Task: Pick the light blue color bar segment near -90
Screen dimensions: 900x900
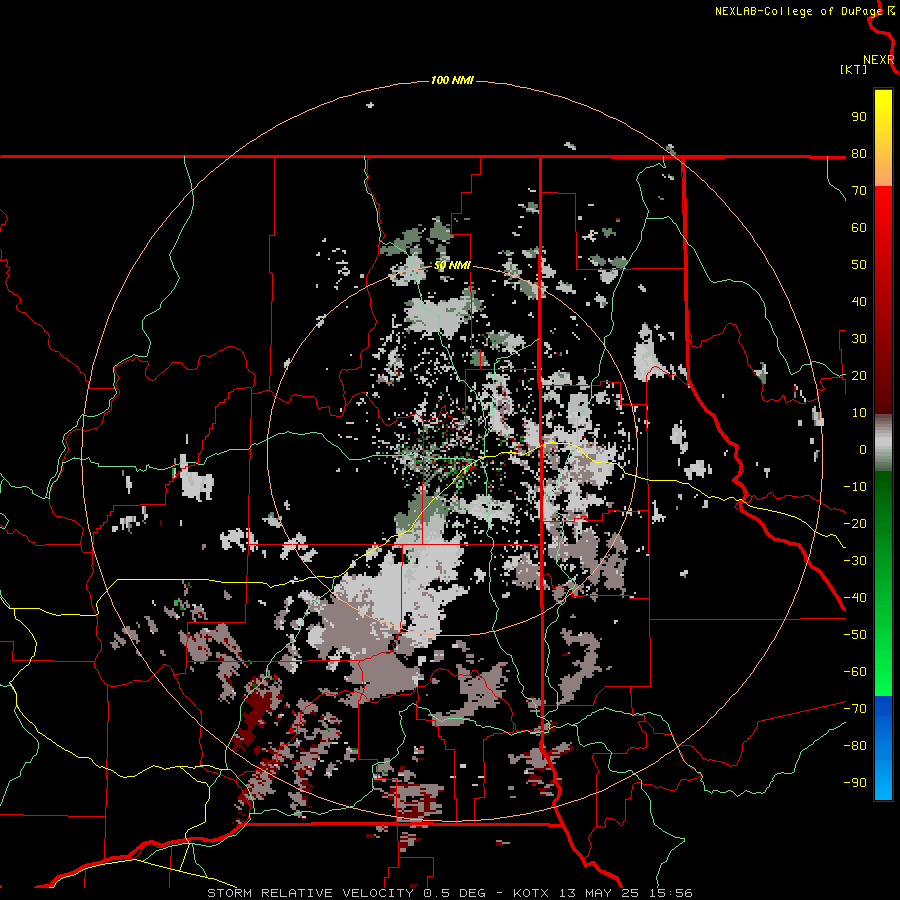Action: click(x=883, y=783)
